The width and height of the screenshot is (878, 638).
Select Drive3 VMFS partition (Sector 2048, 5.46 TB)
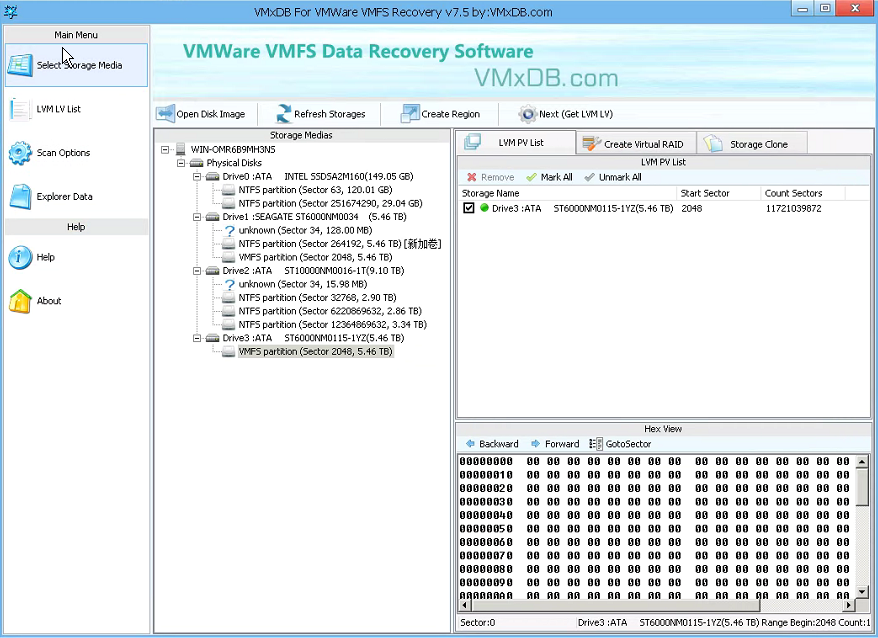coord(315,351)
